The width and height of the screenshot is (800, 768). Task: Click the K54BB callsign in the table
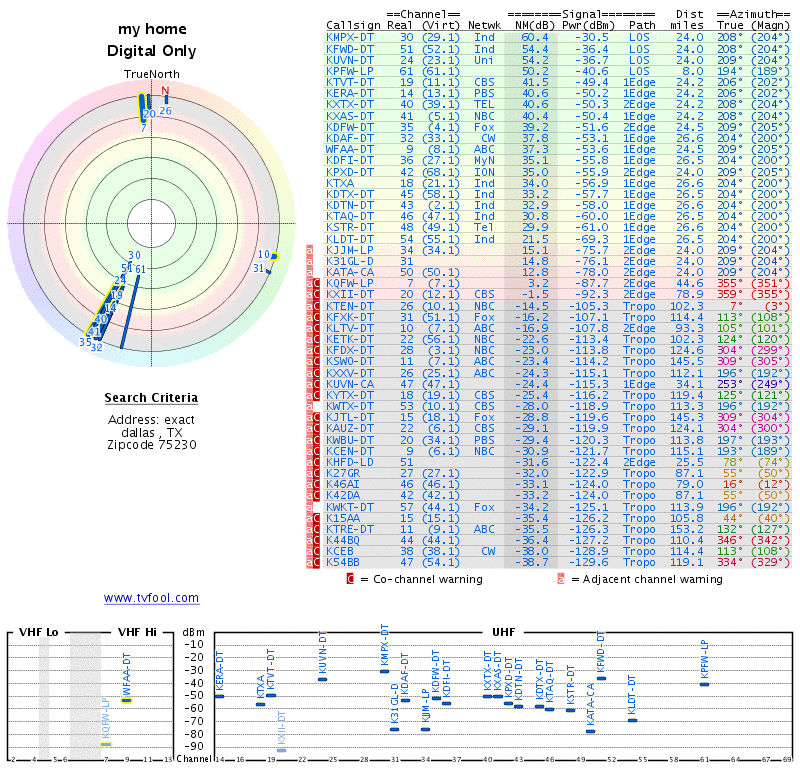[343, 562]
